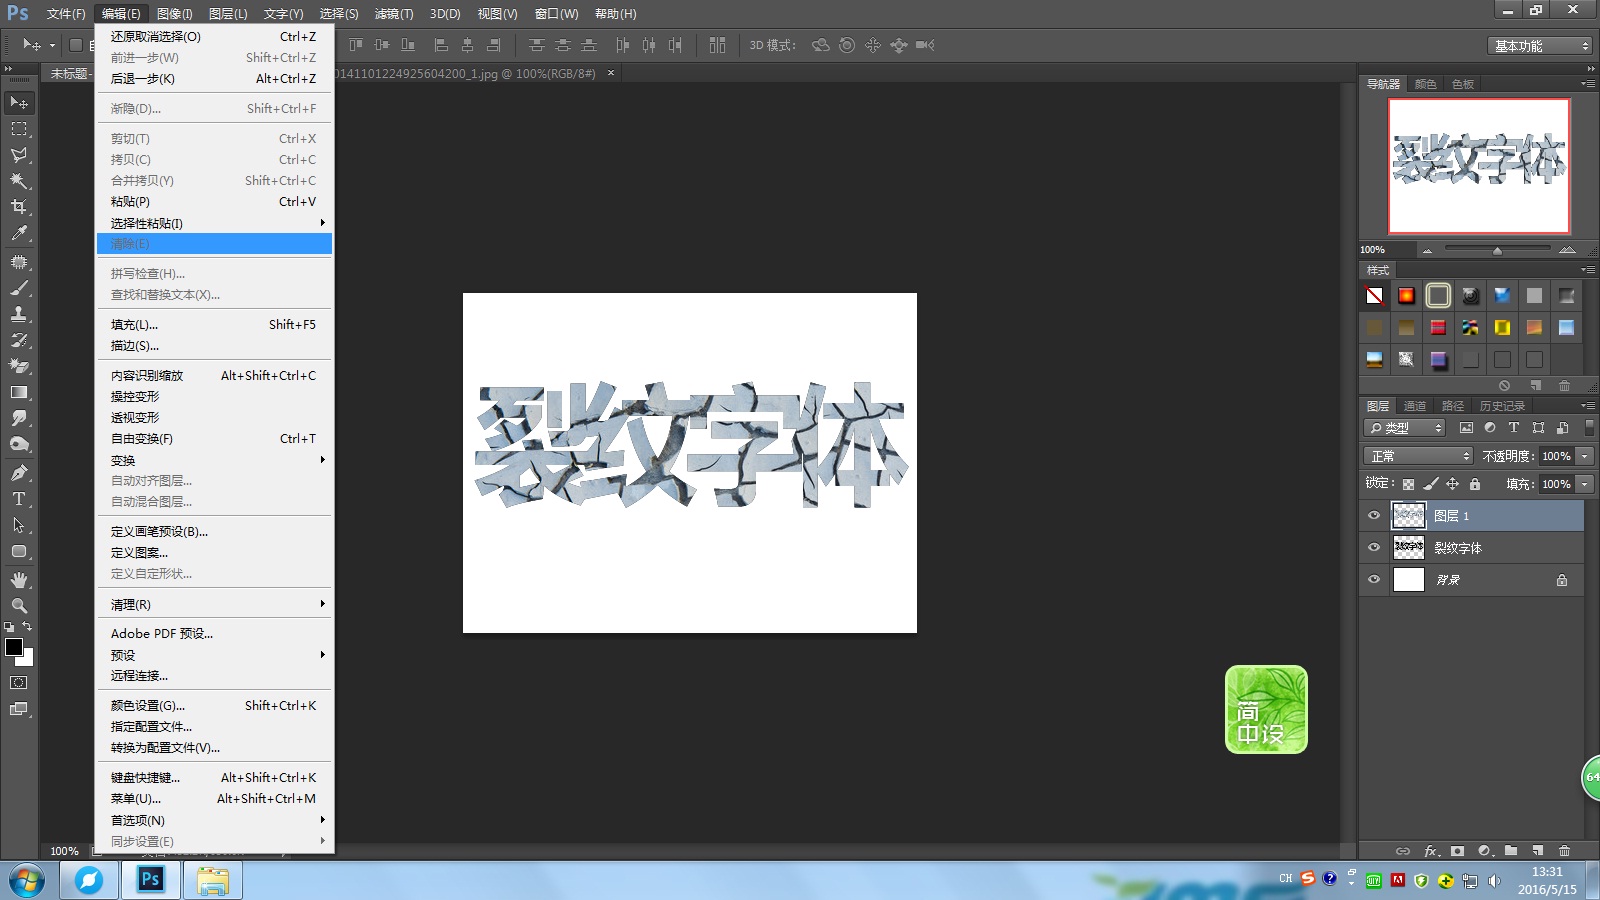
Task: Expand 选择性粘贴 submenu
Action: point(214,223)
